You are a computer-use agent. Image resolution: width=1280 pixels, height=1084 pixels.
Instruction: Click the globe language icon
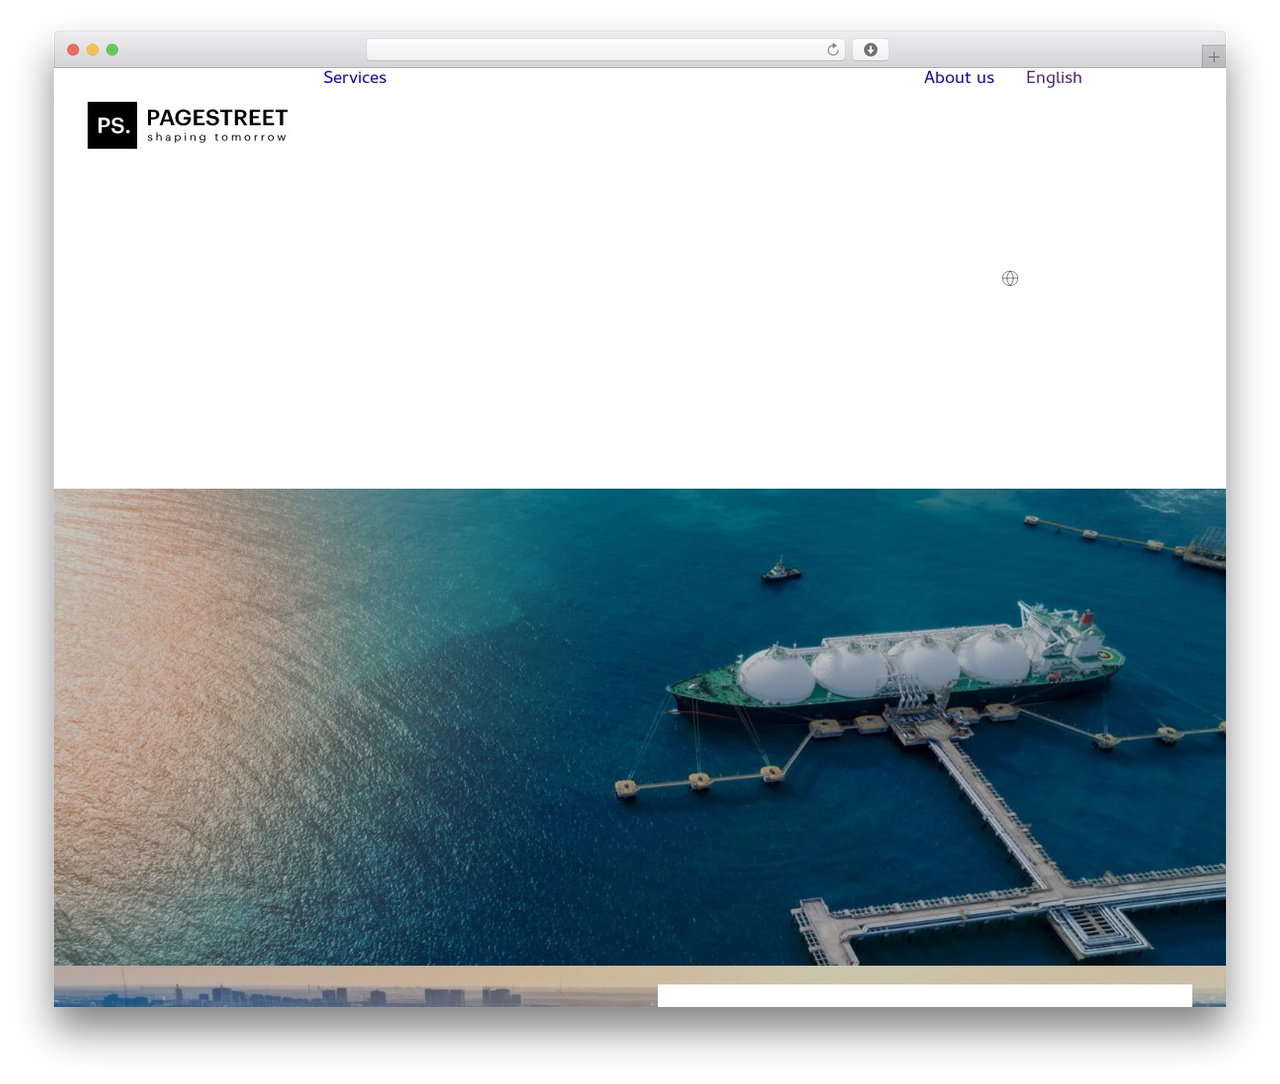[x=1010, y=278]
